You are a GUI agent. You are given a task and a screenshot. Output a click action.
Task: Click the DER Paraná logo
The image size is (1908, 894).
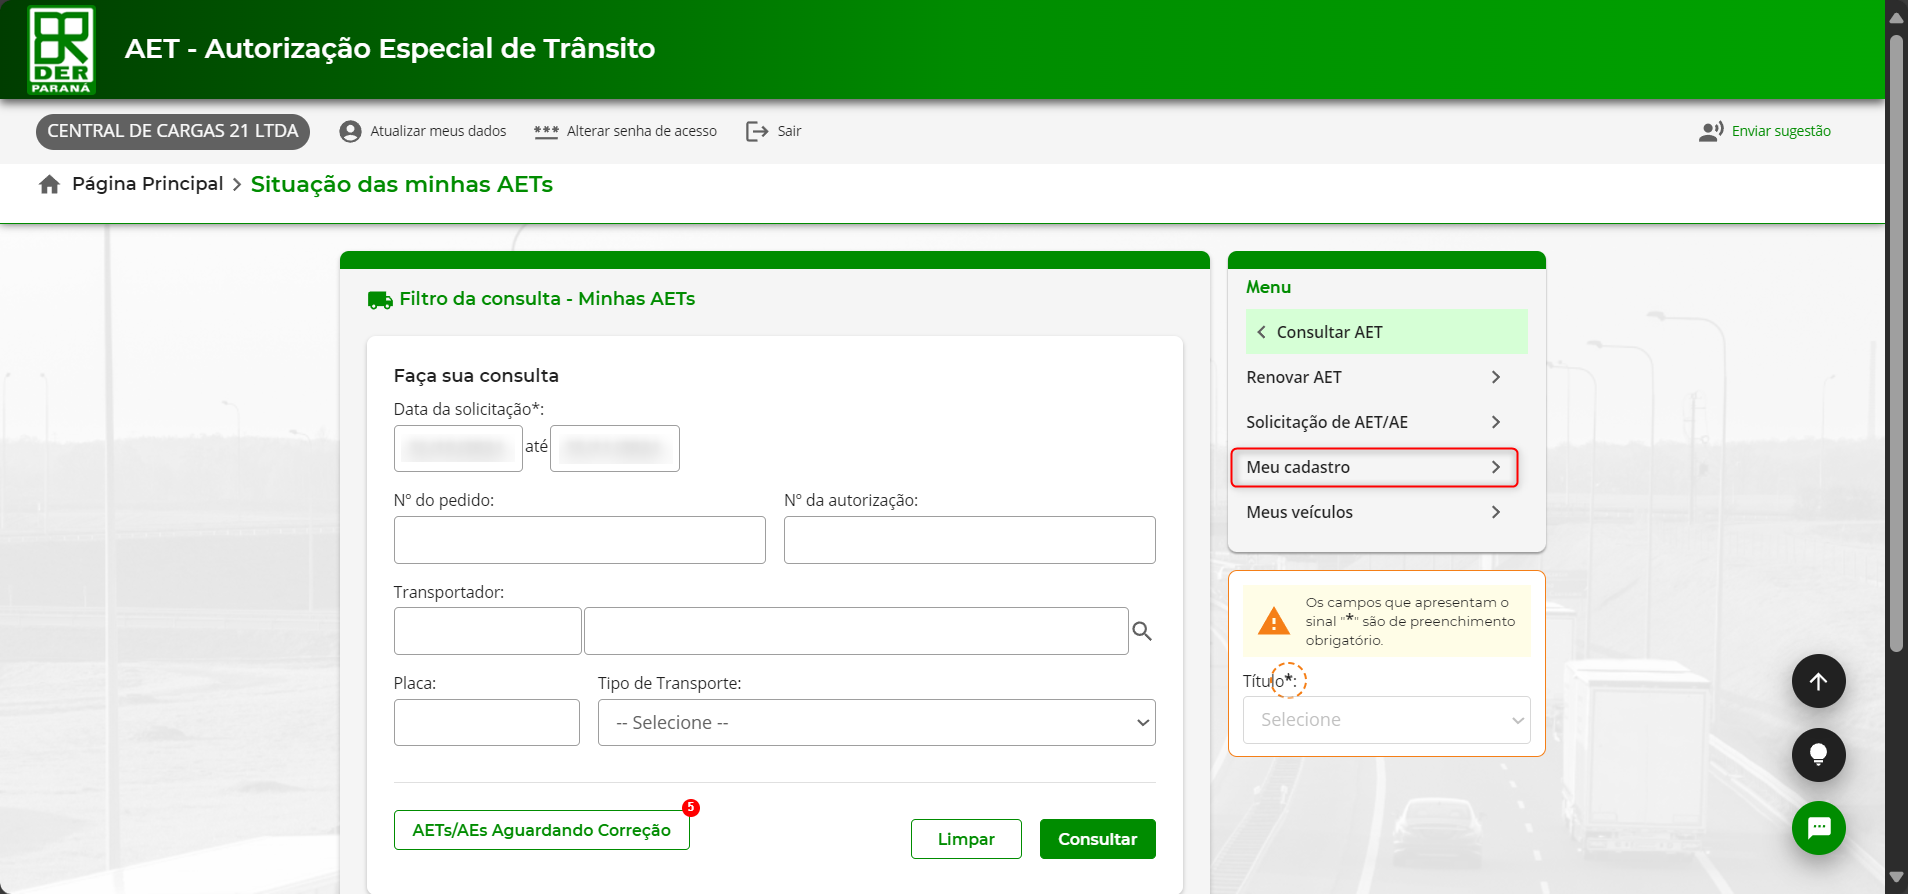click(61, 49)
